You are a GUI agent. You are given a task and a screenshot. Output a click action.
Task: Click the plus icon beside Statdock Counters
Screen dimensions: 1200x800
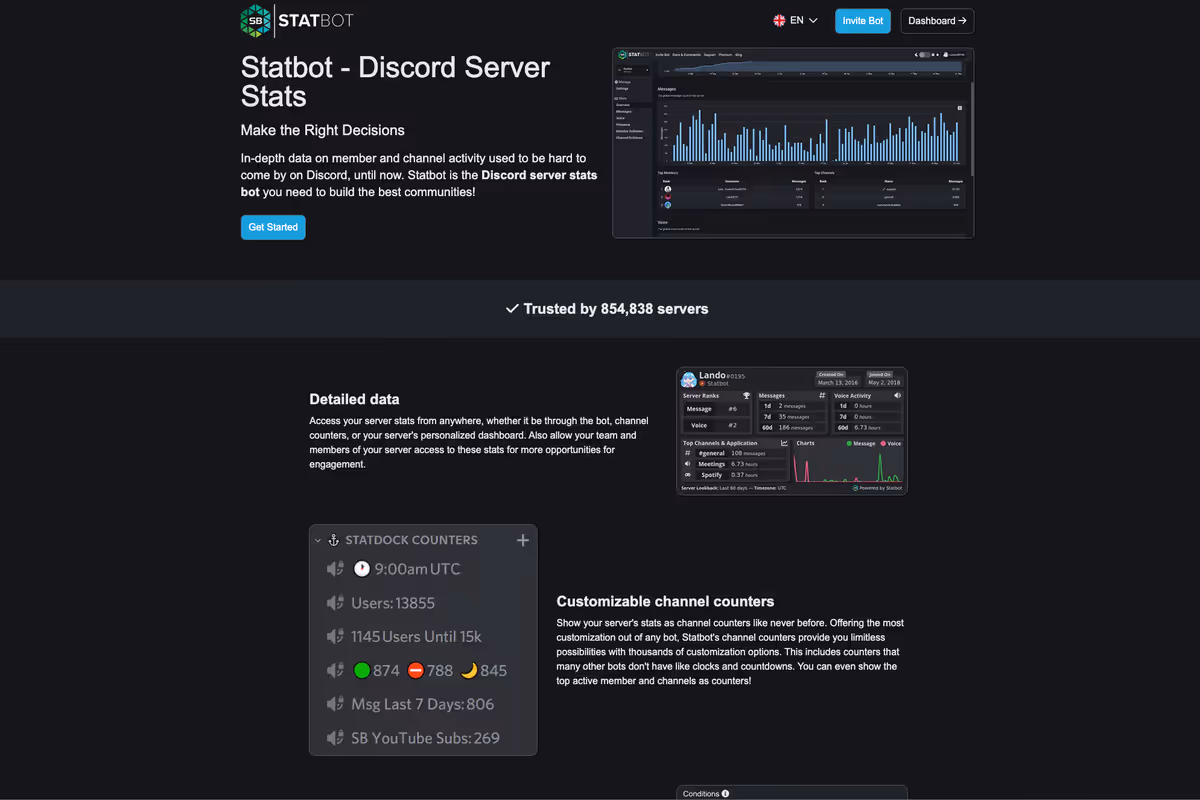(522, 540)
